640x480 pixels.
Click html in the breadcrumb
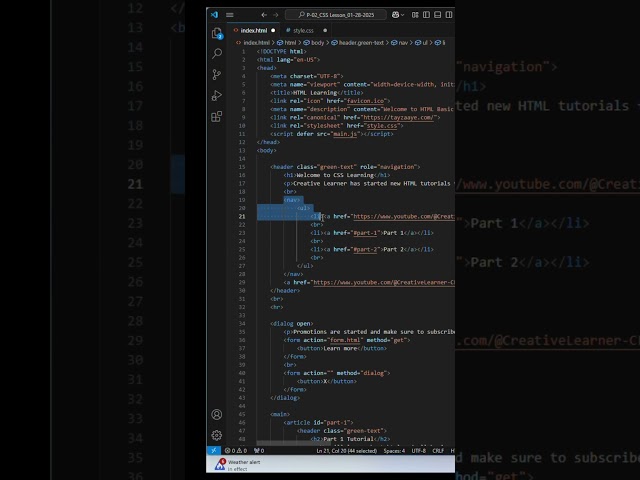[290, 42]
